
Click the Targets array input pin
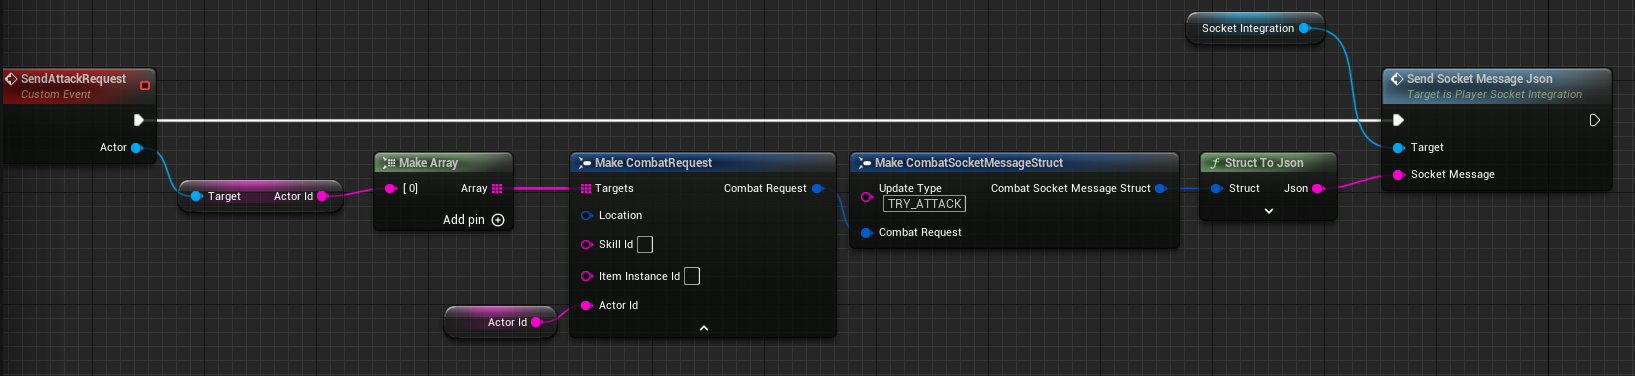(x=586, y=188)
